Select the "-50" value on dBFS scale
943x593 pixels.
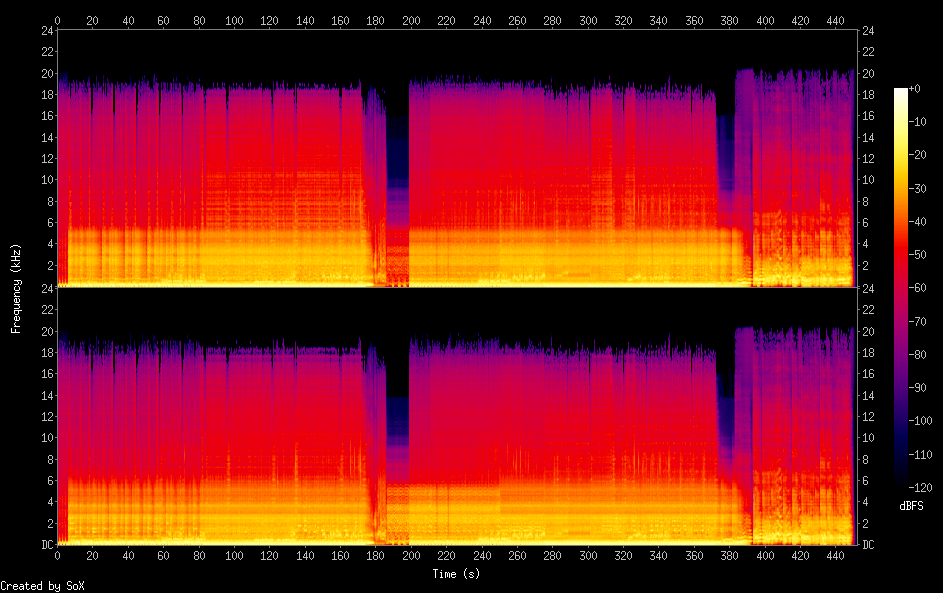918,254
